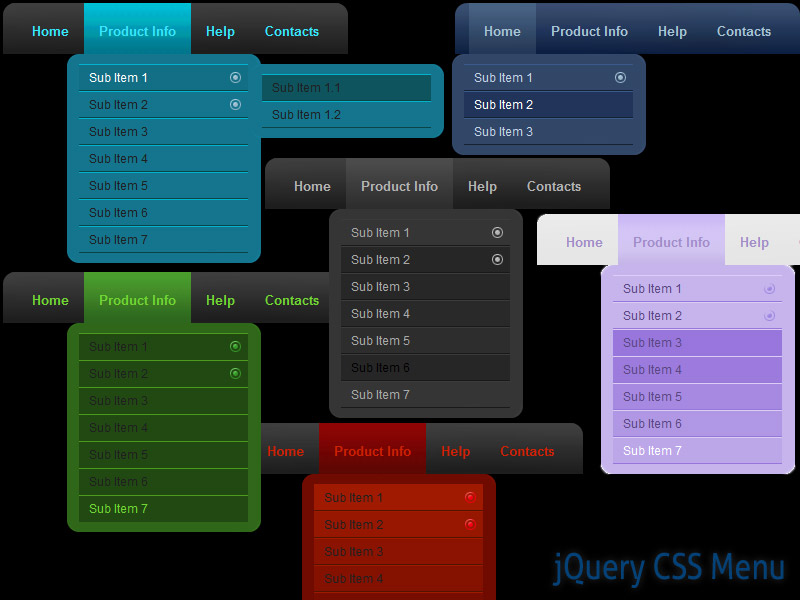Open the Product Info dropdown in the blue menu
Screen dimensions: 800x600
(589, 31)
